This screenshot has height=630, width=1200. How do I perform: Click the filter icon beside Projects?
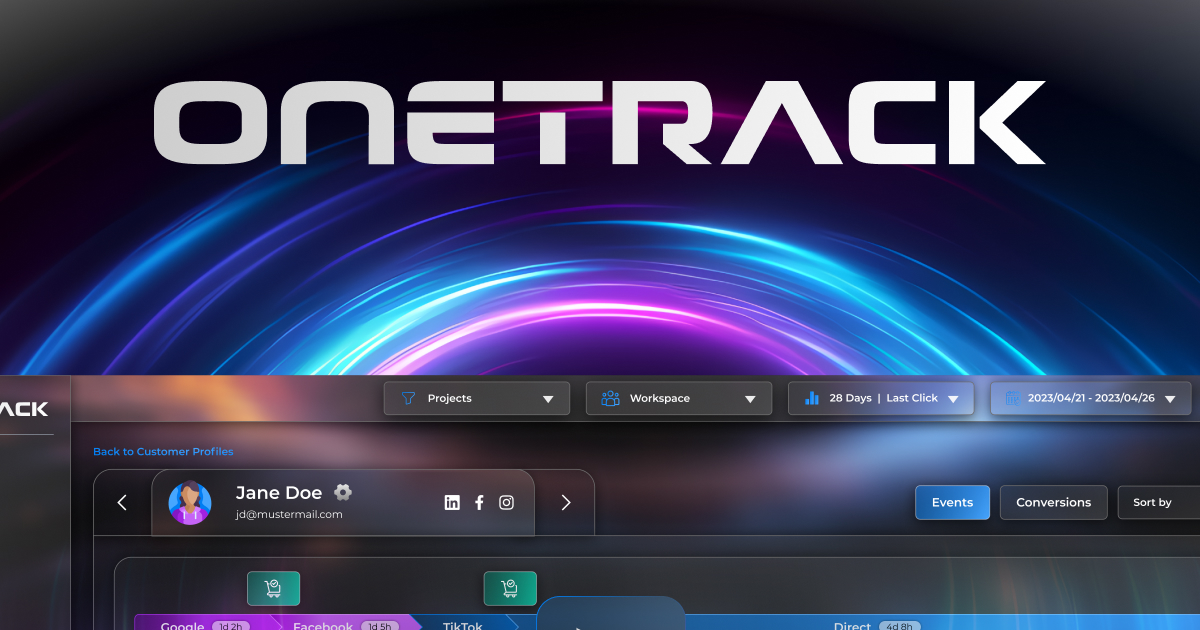(x=409, y=398)
